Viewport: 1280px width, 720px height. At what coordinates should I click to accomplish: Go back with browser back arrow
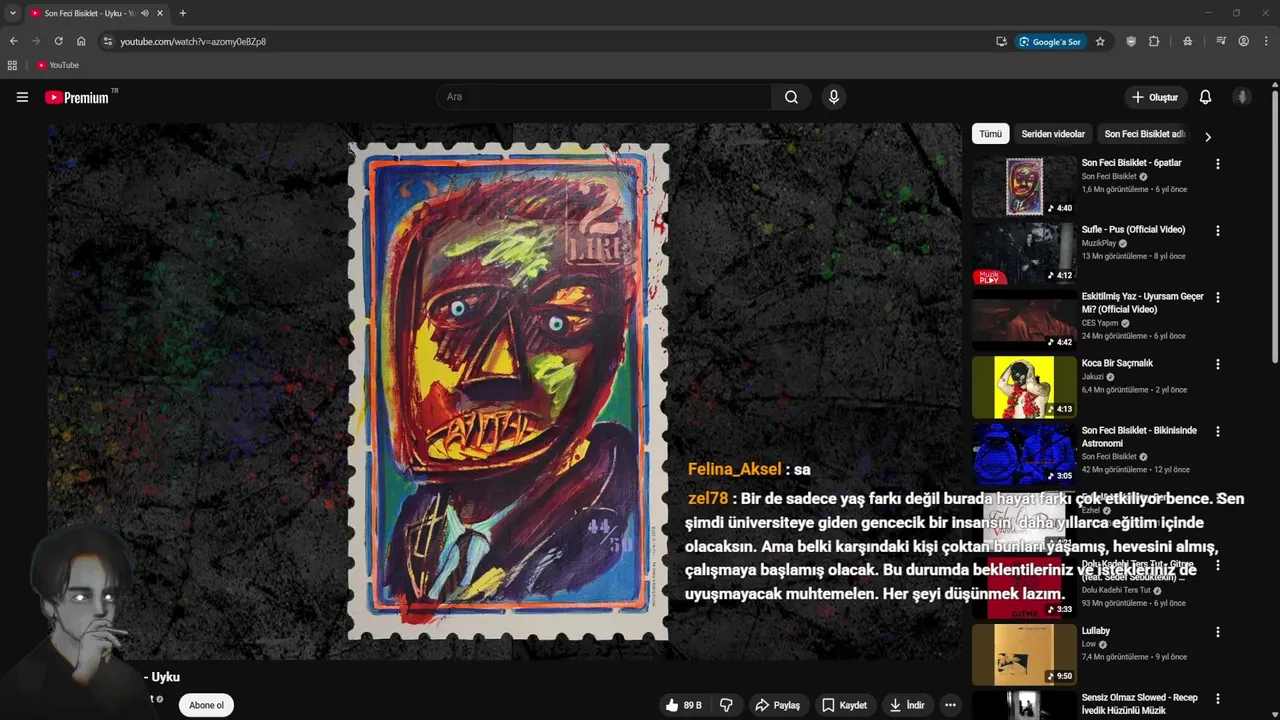[x=13, y=41]
